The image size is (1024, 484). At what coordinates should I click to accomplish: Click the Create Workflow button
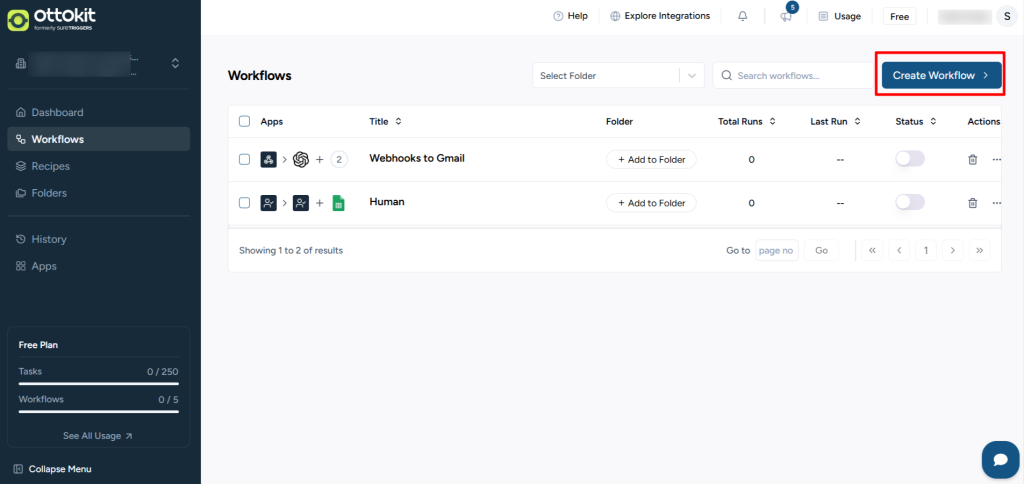[x=940, y=75]
